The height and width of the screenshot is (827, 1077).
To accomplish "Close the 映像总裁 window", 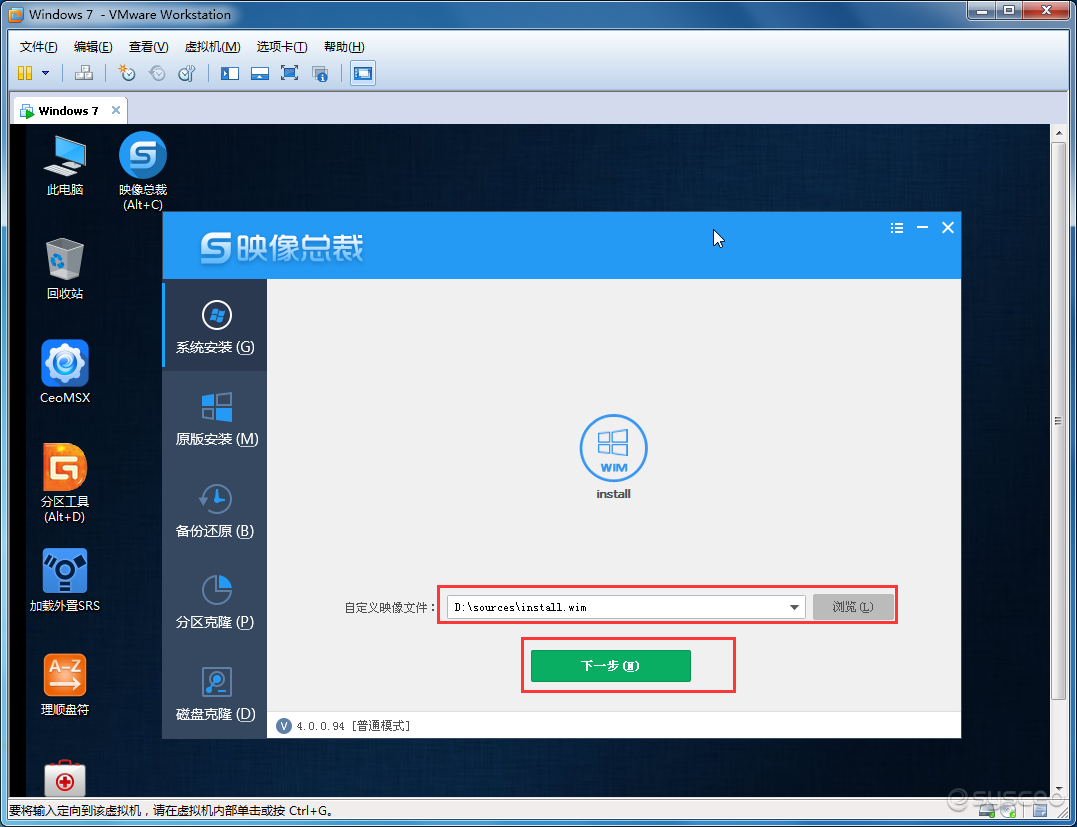I will point(948,227).
